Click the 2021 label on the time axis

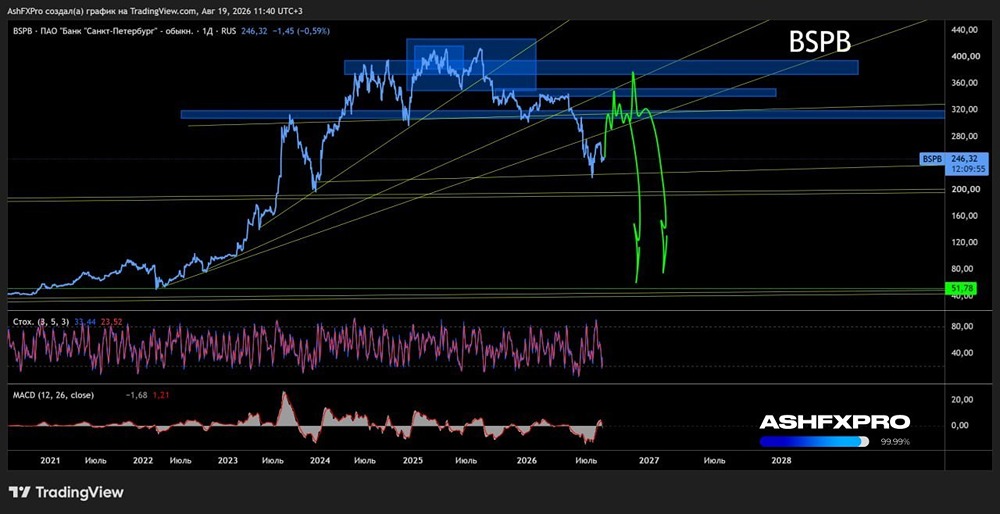[x=50, y=460]
